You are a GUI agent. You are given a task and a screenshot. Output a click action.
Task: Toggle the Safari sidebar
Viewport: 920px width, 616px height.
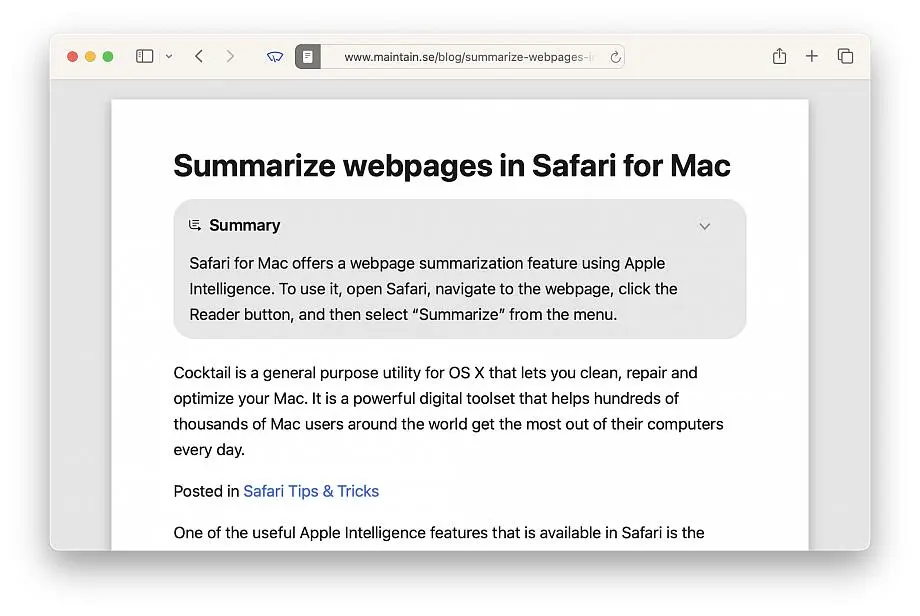pos(144,56)
